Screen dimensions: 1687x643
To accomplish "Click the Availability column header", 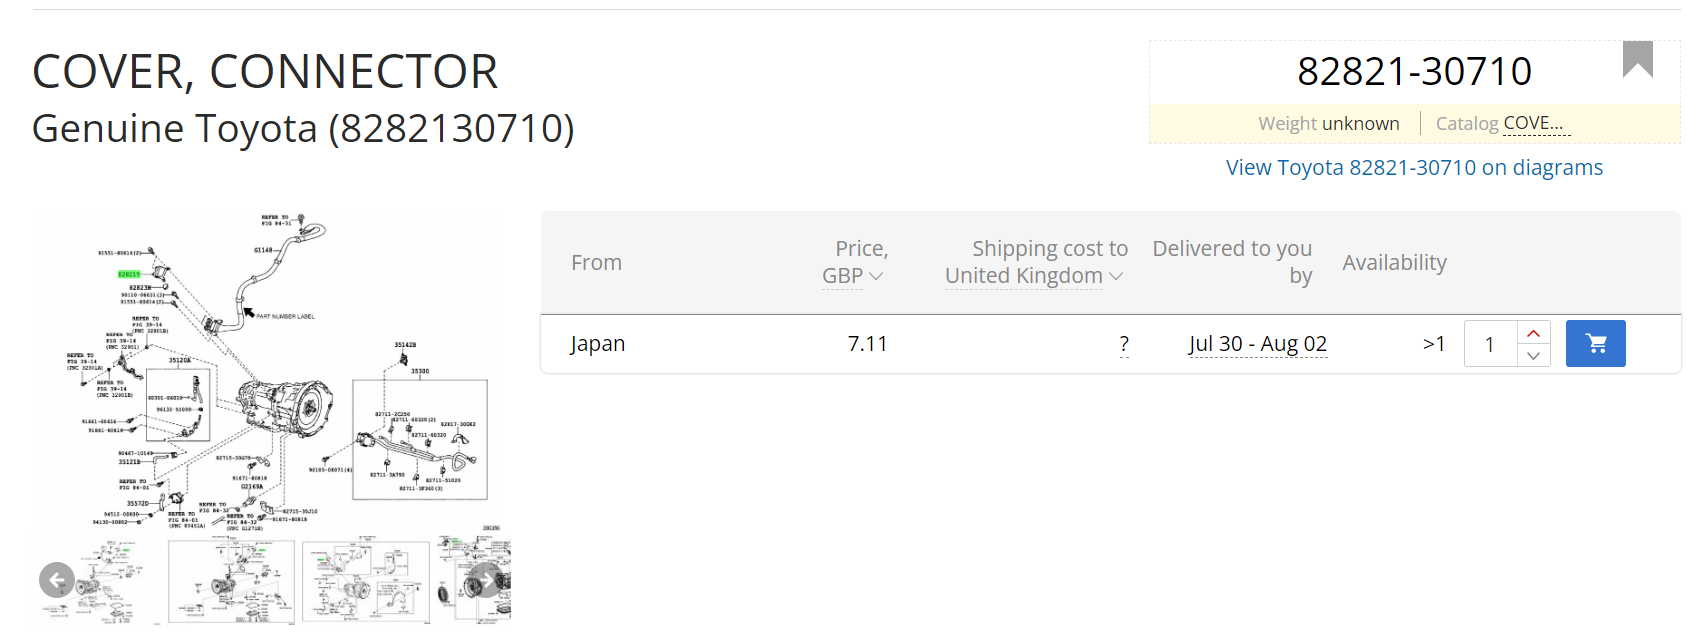I will click(x=1394, y=263).
